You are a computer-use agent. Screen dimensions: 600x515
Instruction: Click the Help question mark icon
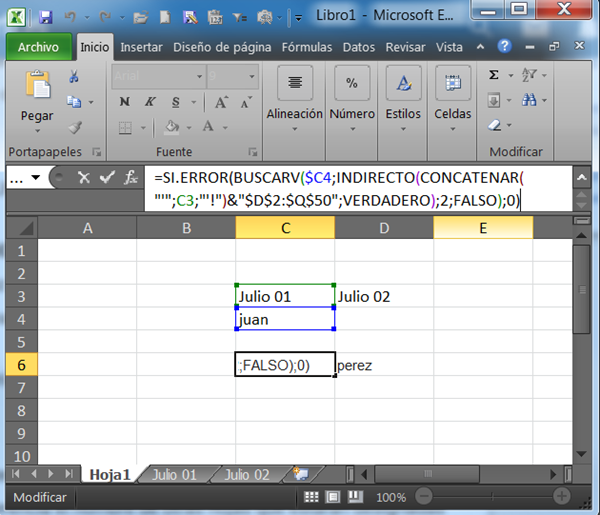point(504,46)
